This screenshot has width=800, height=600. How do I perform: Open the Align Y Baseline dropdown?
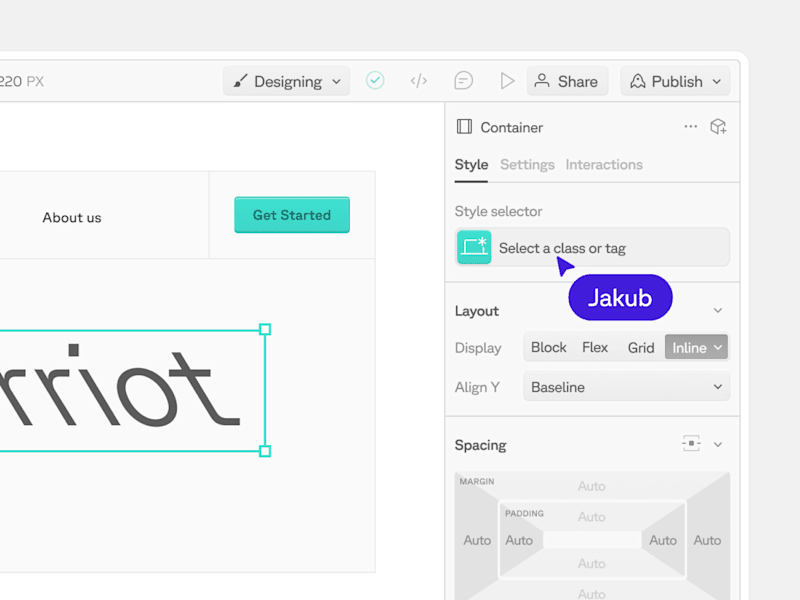pos(627,387)
